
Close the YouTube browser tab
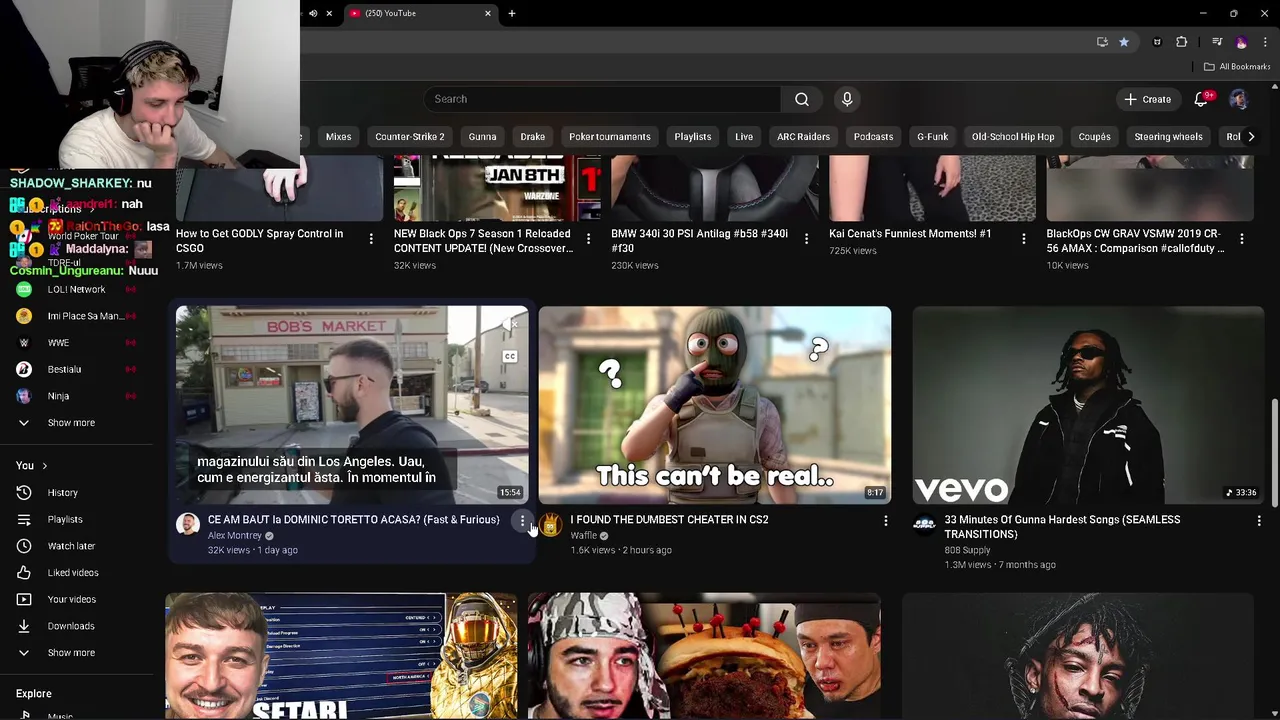pos(488,13)
